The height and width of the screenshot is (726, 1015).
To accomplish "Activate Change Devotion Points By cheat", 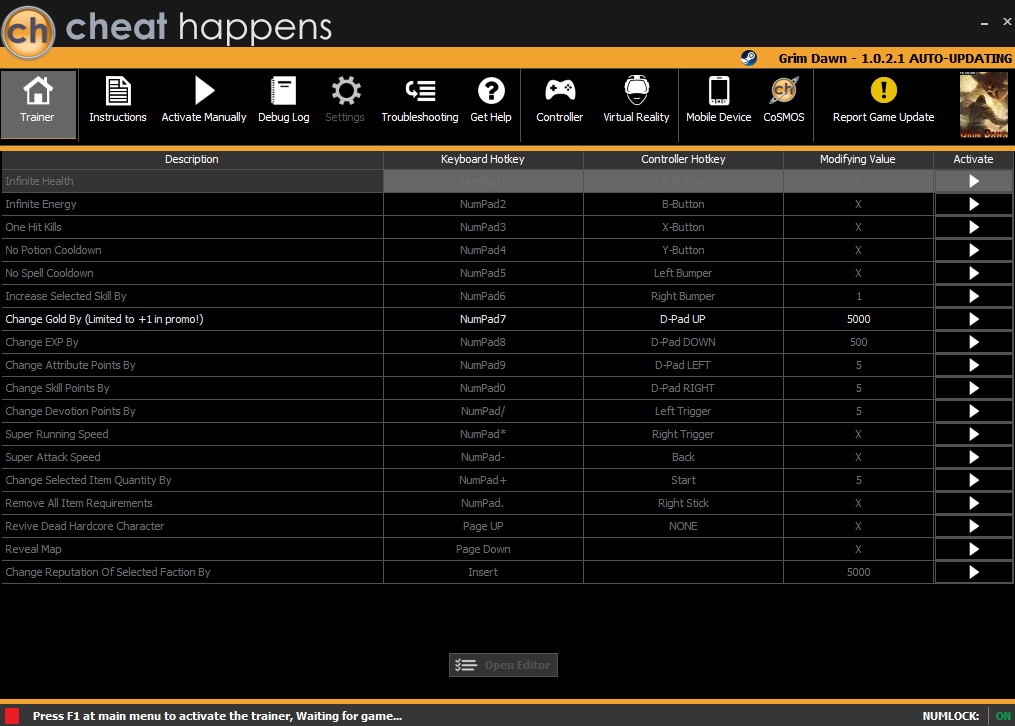I will (x=974, y=412).
